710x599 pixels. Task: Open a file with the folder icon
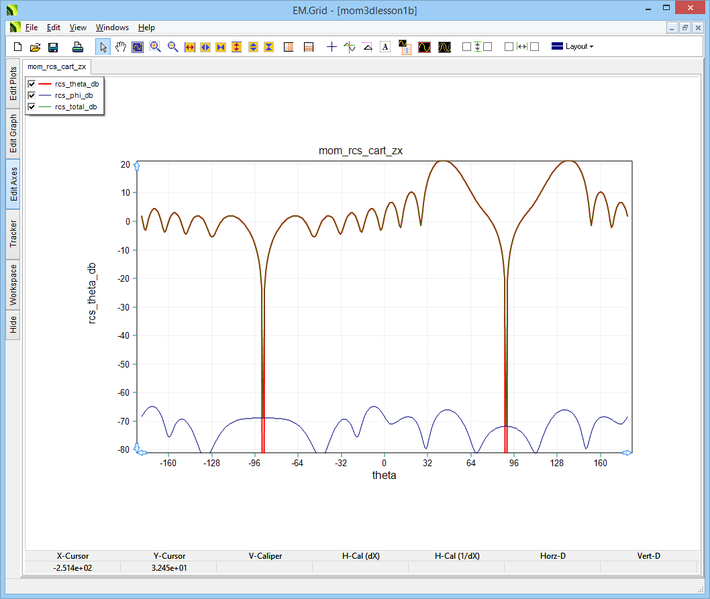pyautogui.click(x=34, y=47)
